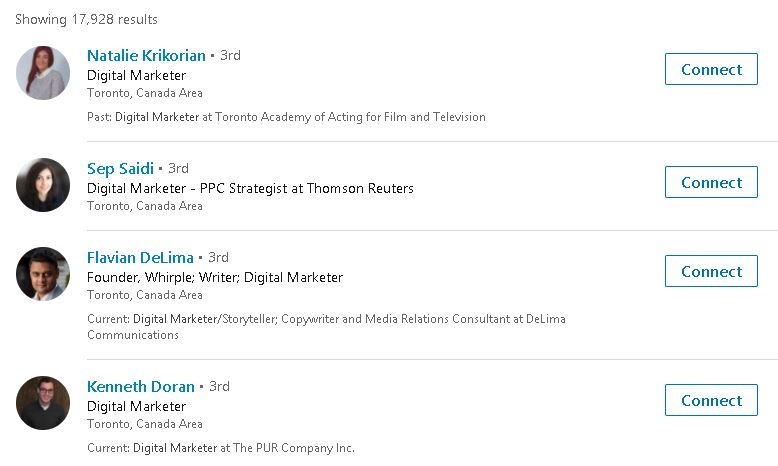Click the Natalie Krikorian name link
This screenshot has height=466, width=778.
[146, 56]
